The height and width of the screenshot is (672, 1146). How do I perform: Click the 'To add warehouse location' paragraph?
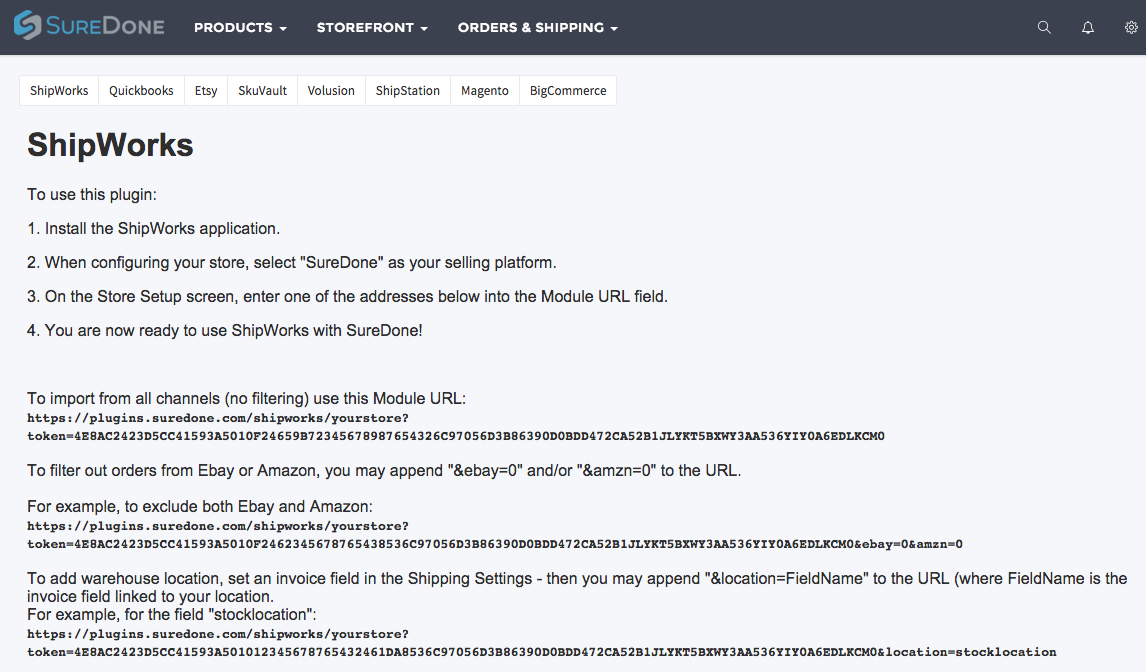tap(577, 587)
